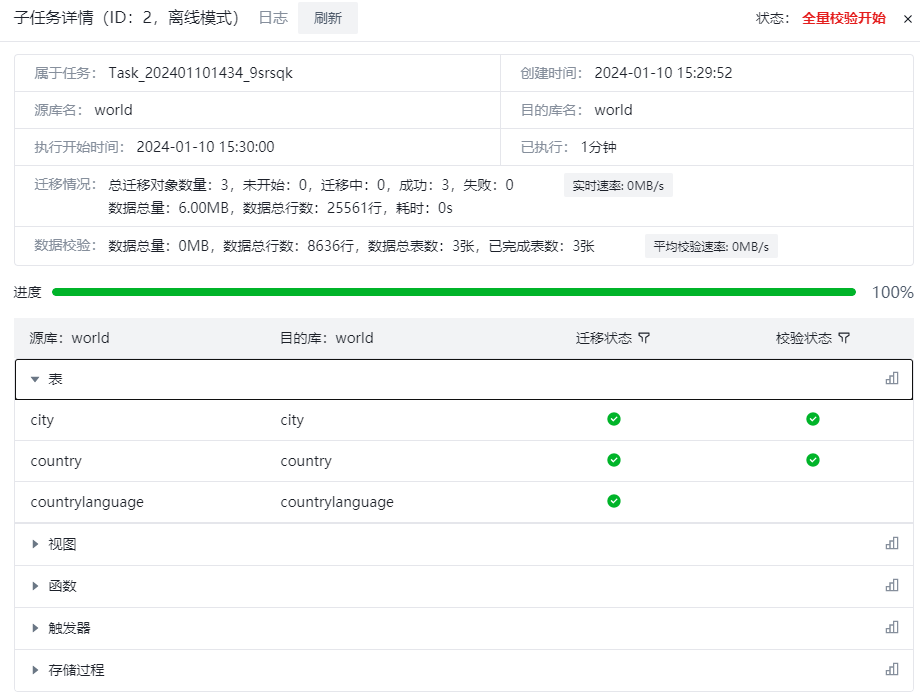Click the chart icon on the 表 row
Image resolution: width=920 pixels, height=693 pixels.
coord(891,379)
